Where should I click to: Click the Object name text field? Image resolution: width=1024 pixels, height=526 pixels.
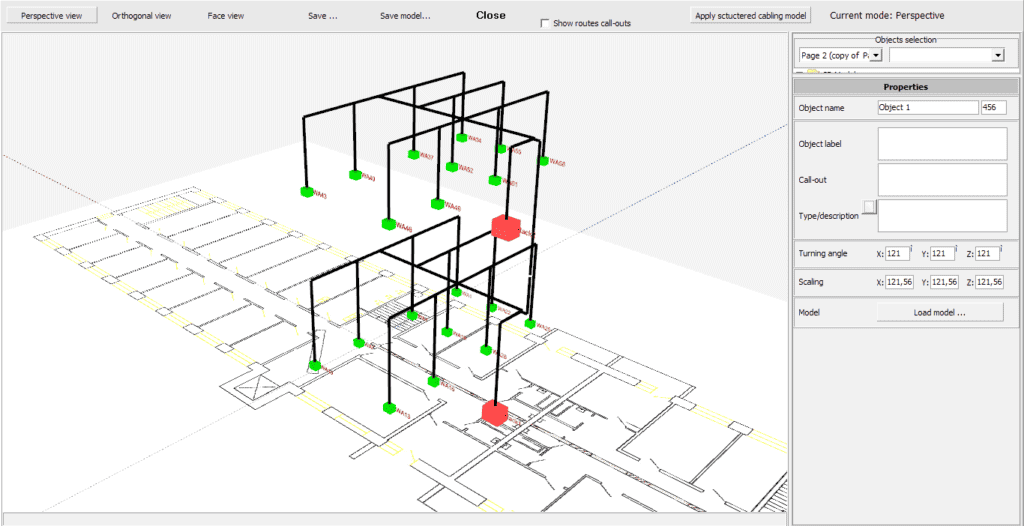[x=926, y=107]
